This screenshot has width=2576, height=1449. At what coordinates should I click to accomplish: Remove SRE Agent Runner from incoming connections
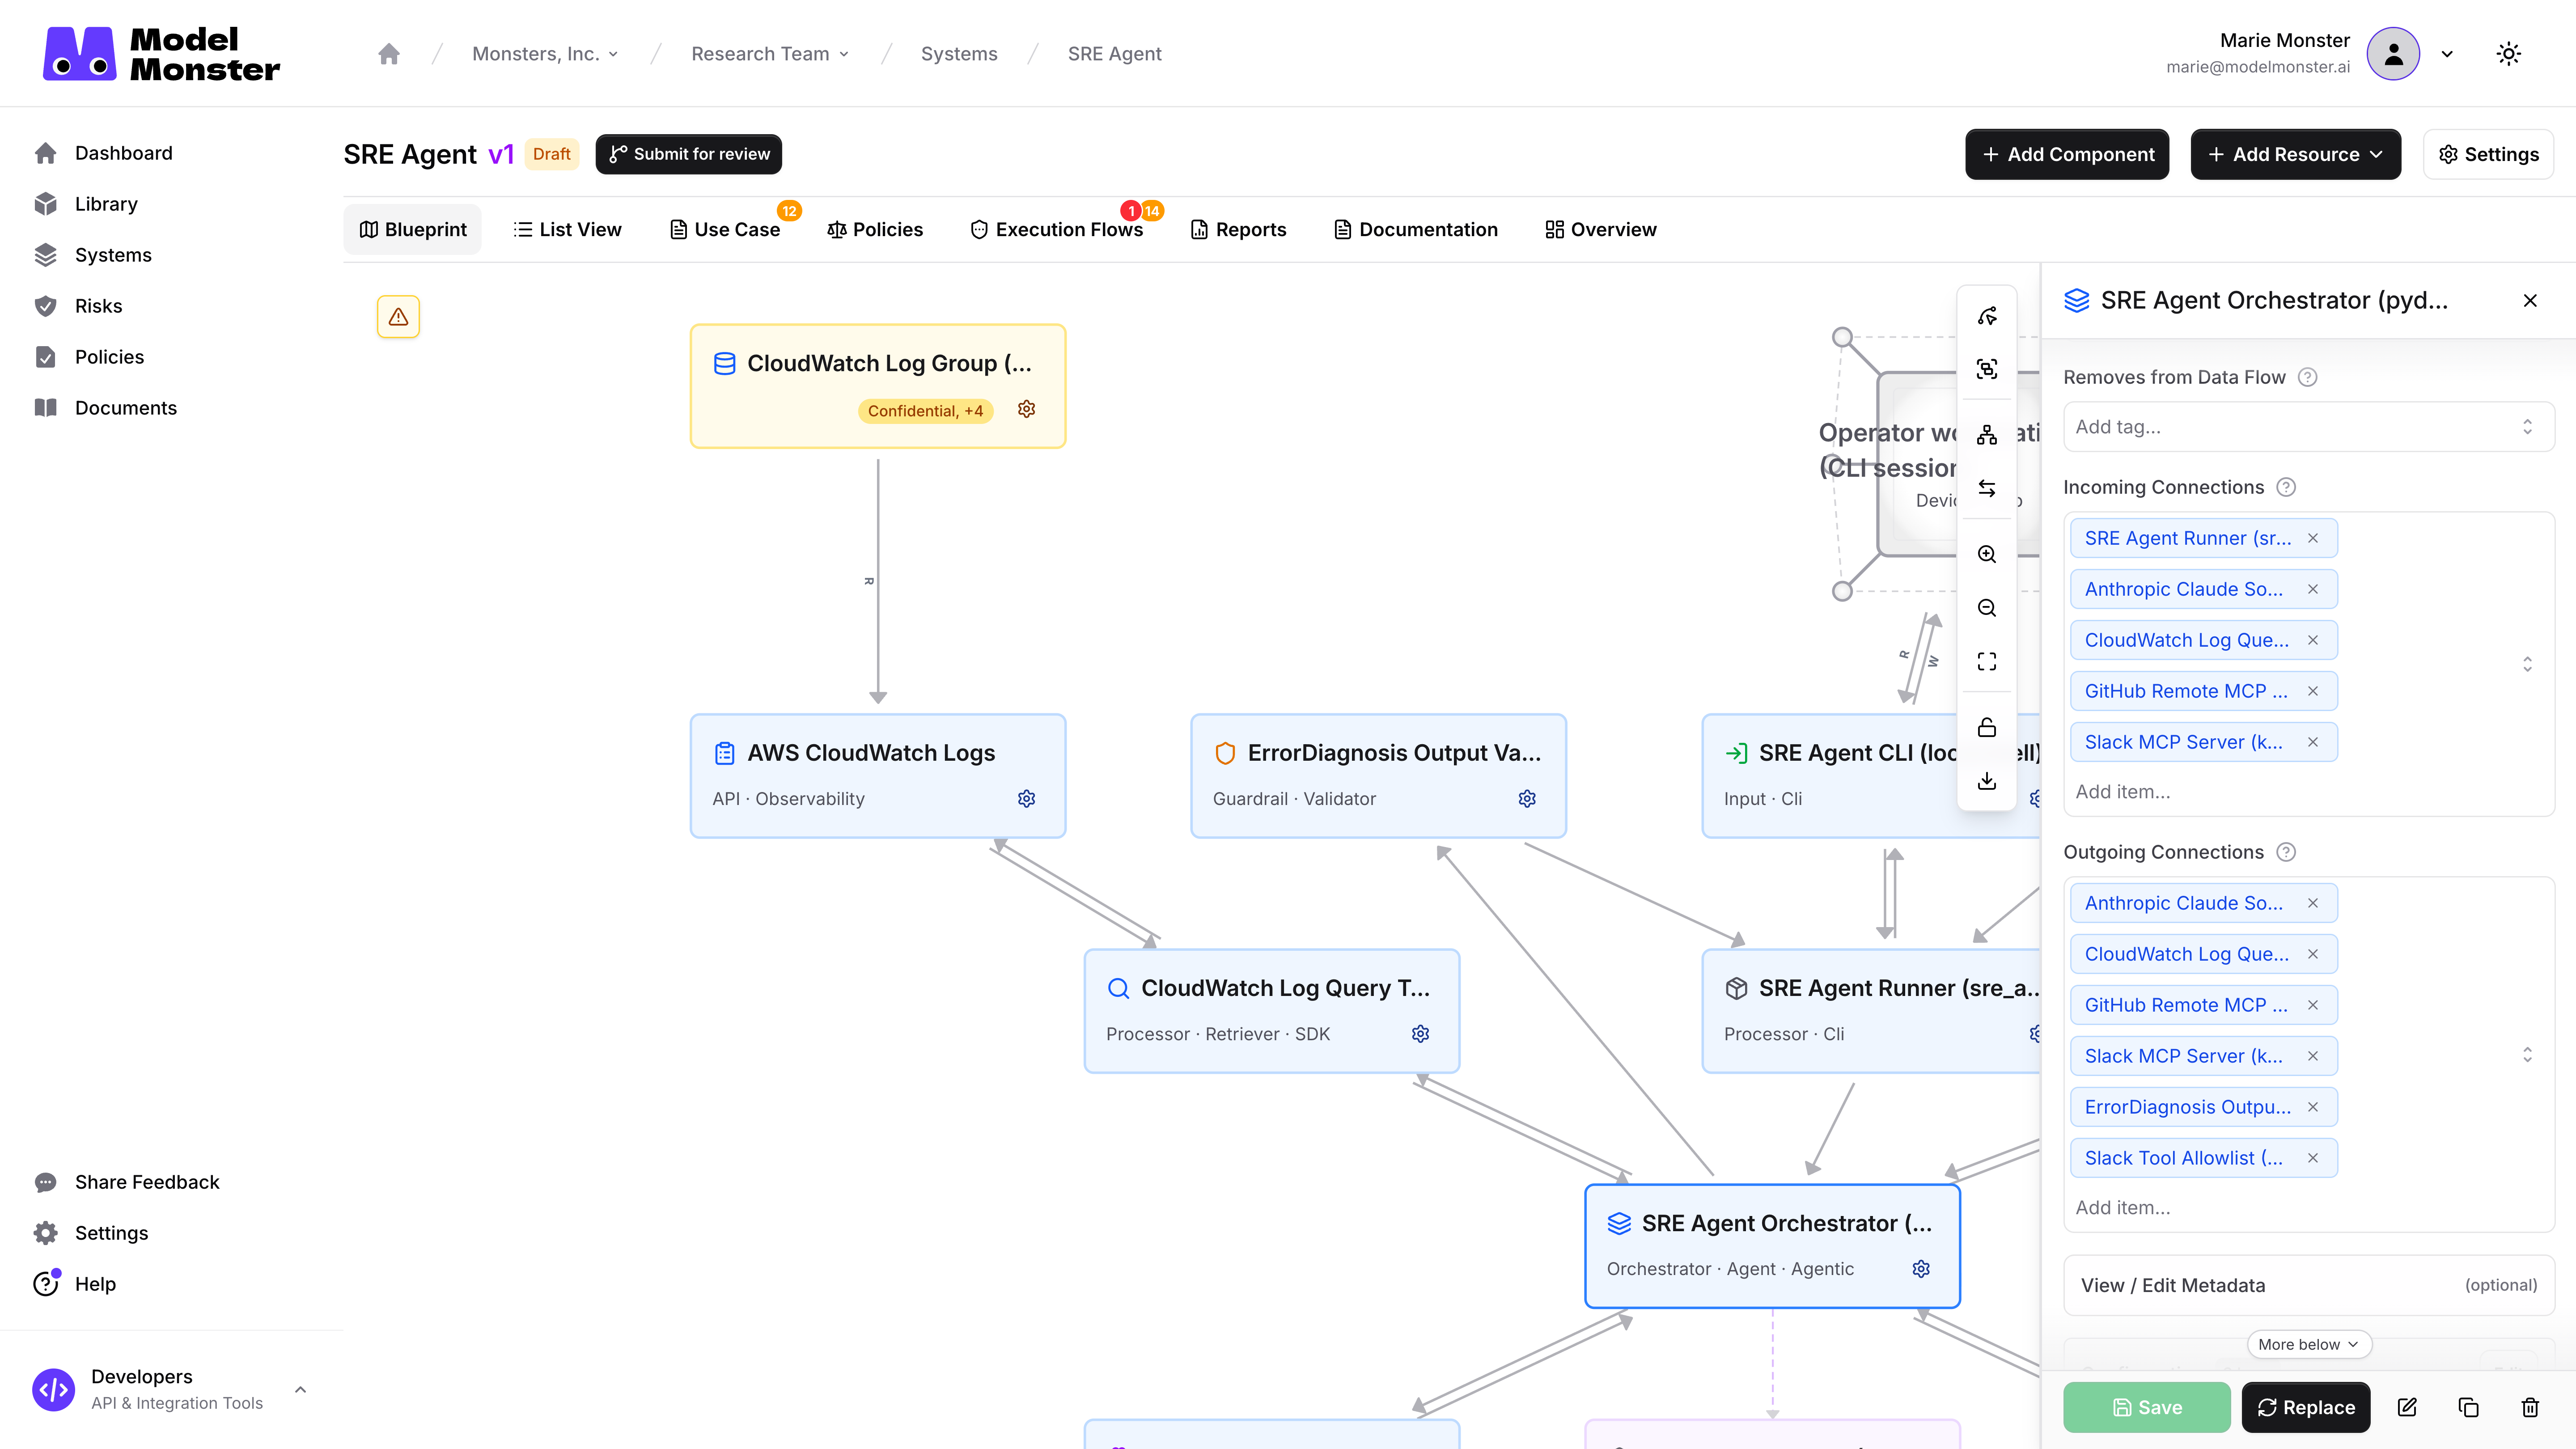click(2313, 538)
